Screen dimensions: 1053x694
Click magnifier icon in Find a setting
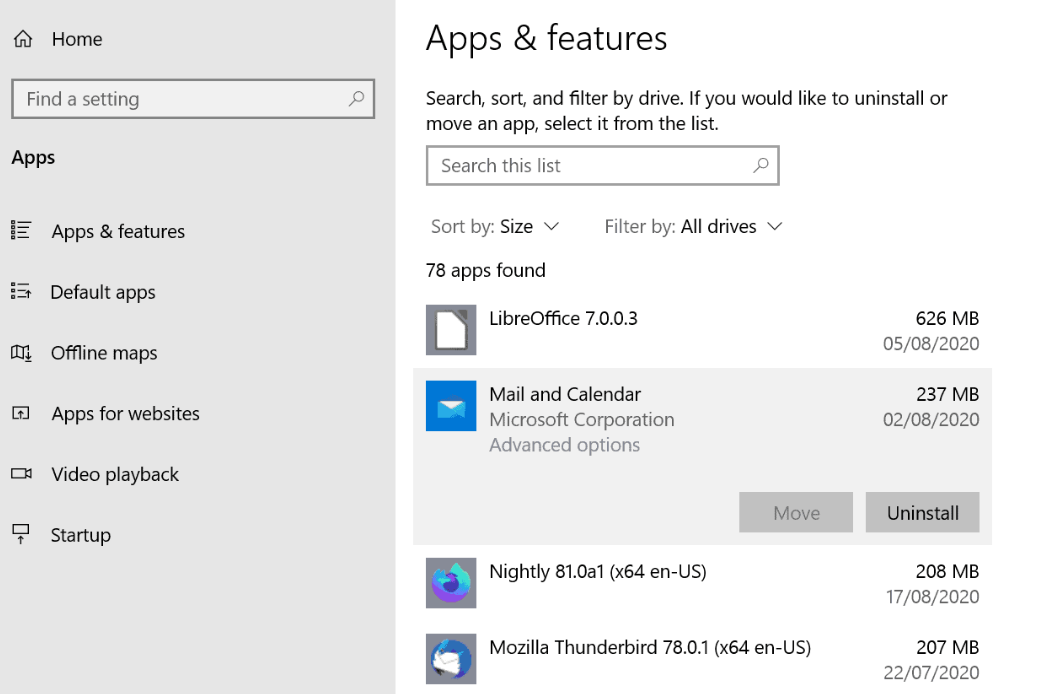pyautogui.click(x=356, y=99)
